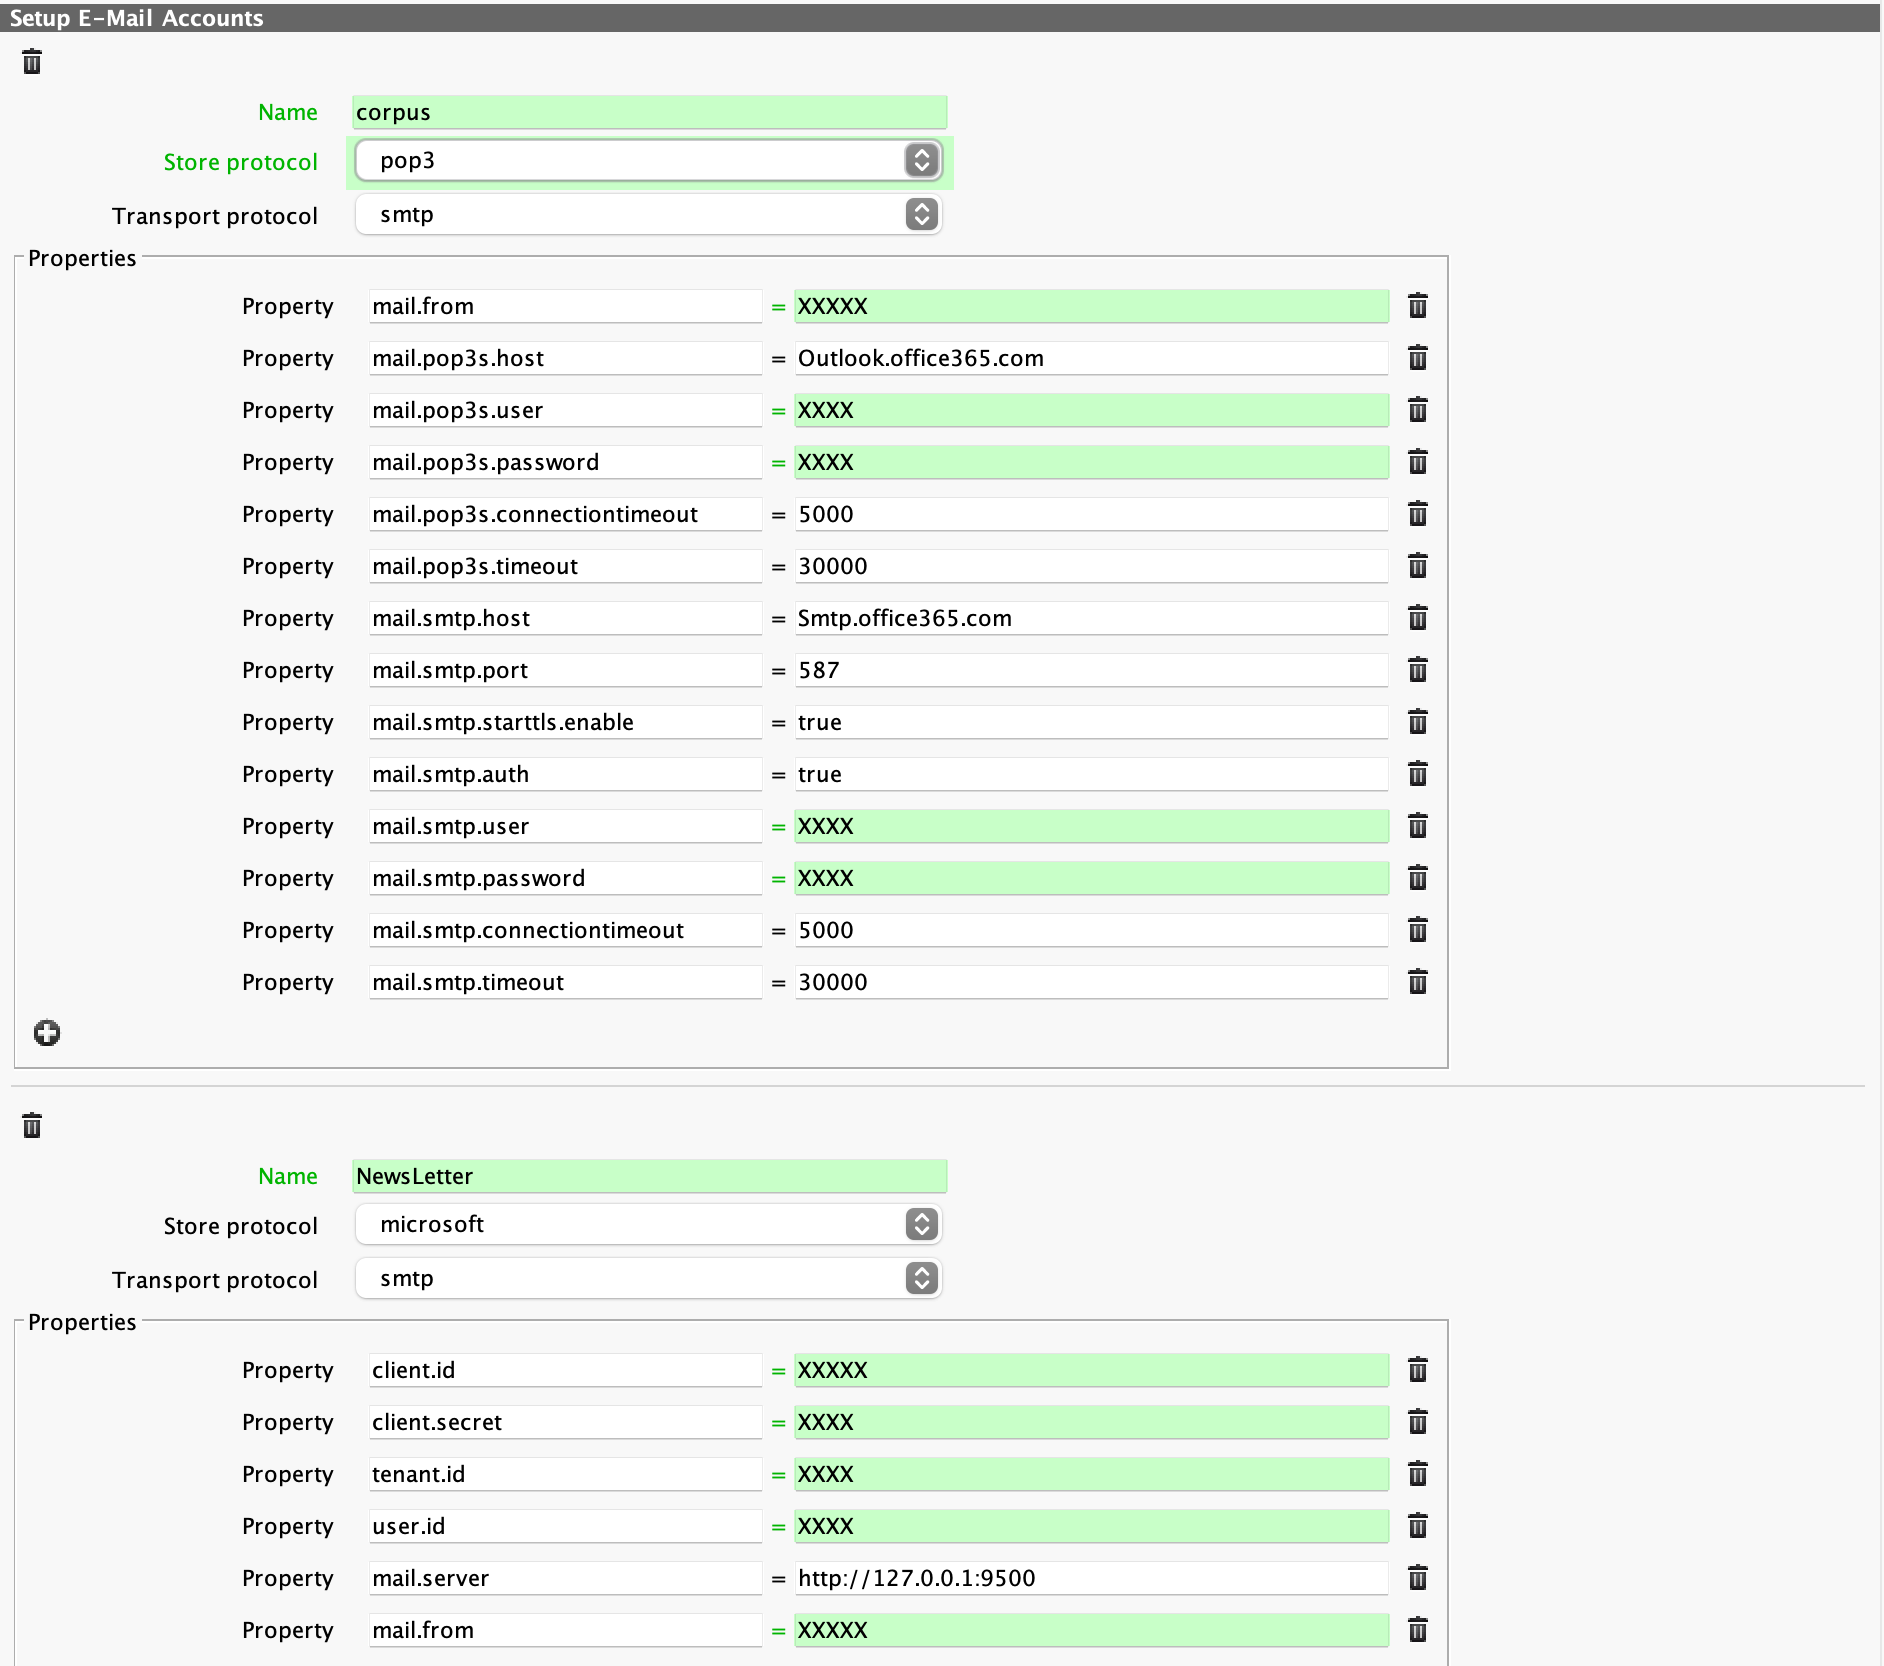
Task: Delete the mail.server property row
Action: click(x=1417, y=1578)
